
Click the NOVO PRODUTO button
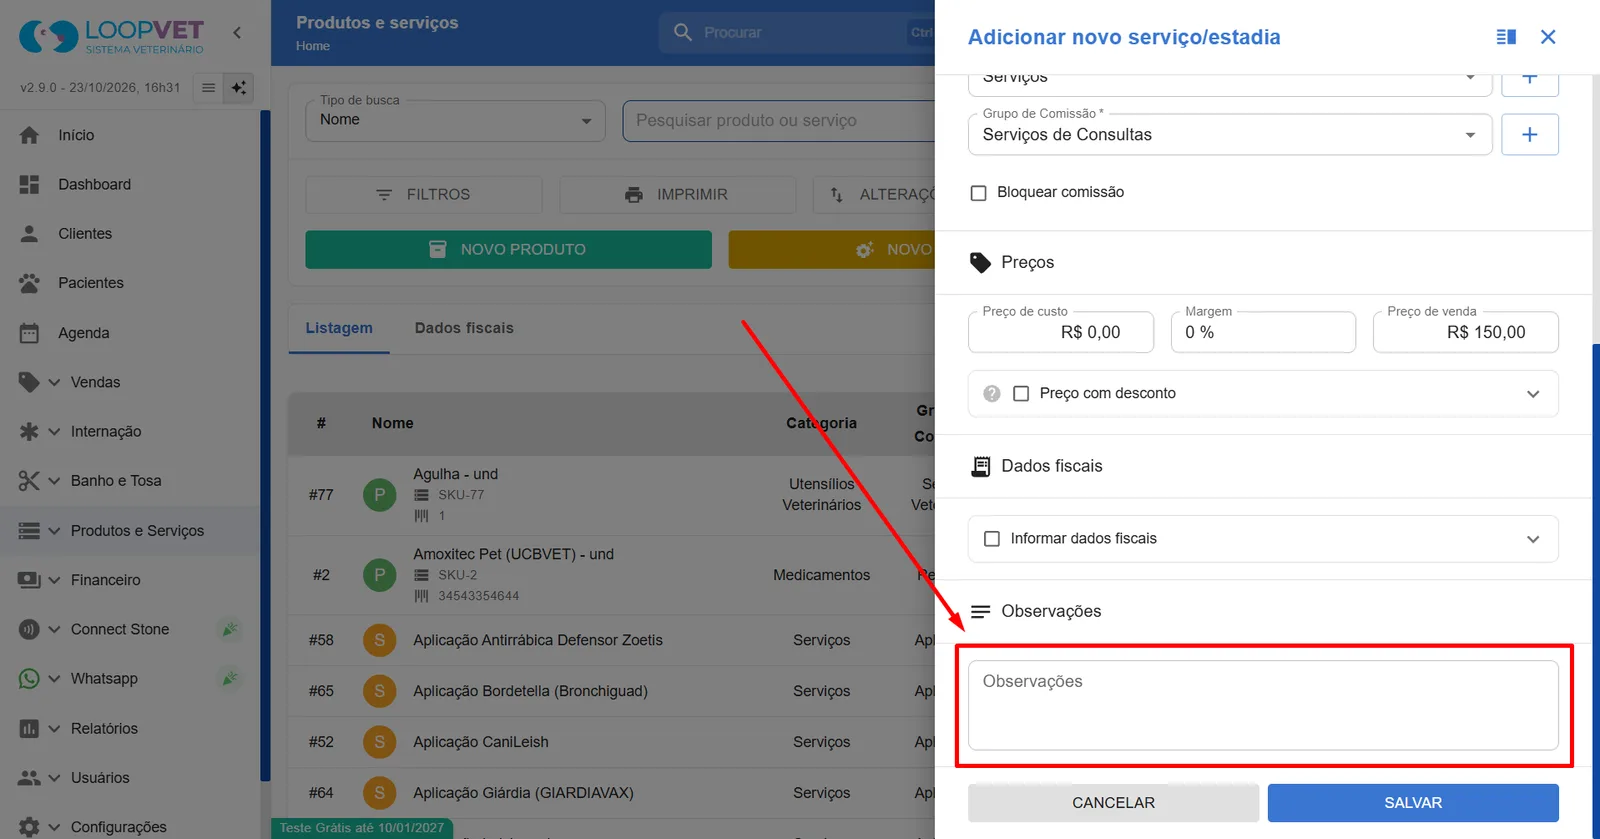point(509,250)
